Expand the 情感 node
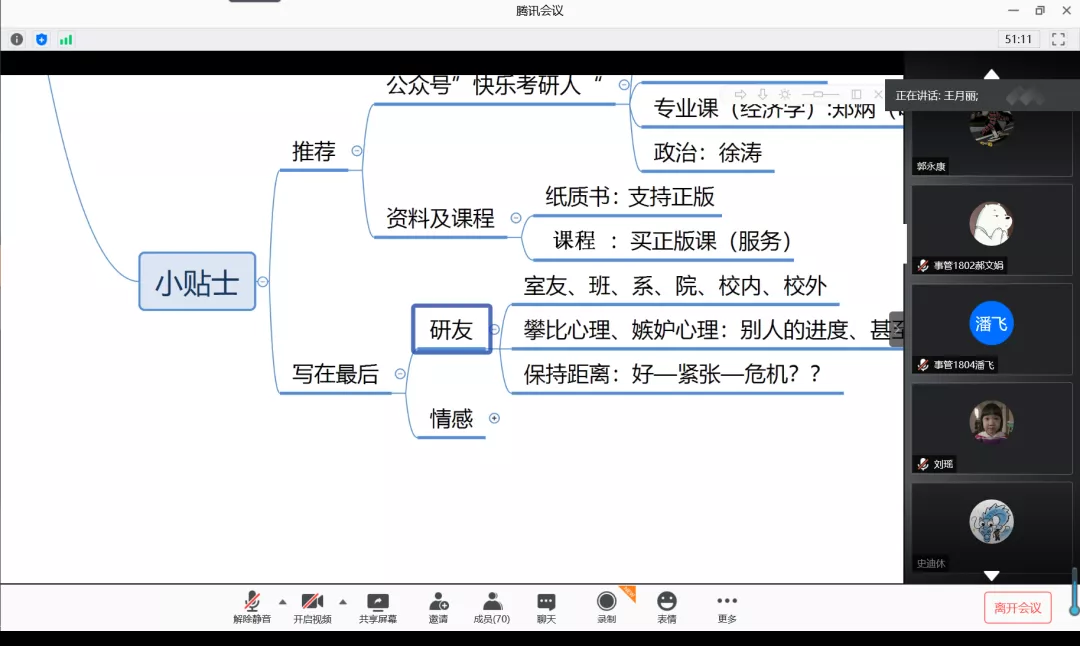The width and height of the screenshot is (1080, 646). [494, 418]
